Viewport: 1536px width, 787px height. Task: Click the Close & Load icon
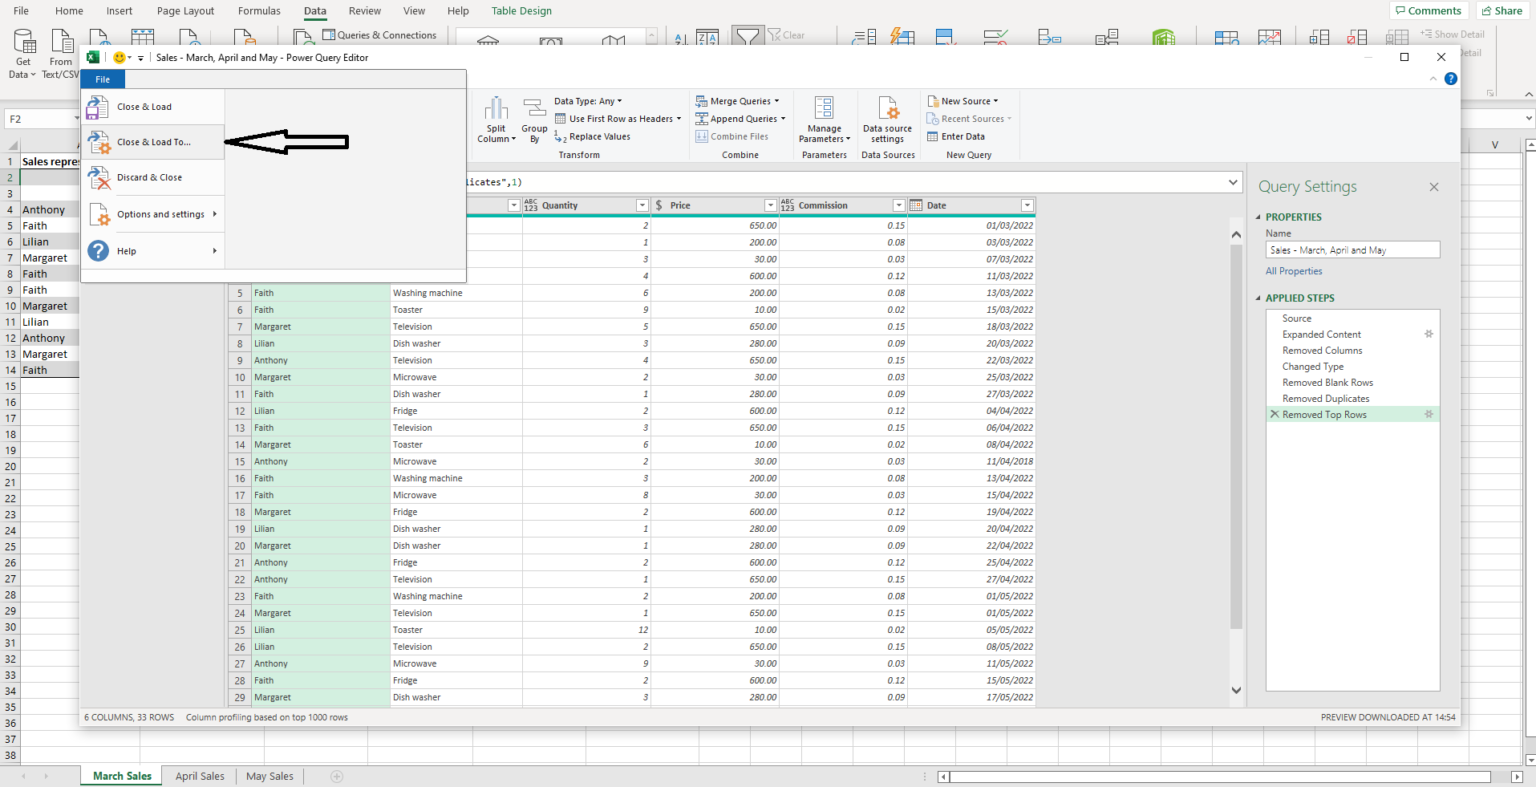[x=98, y=107]
